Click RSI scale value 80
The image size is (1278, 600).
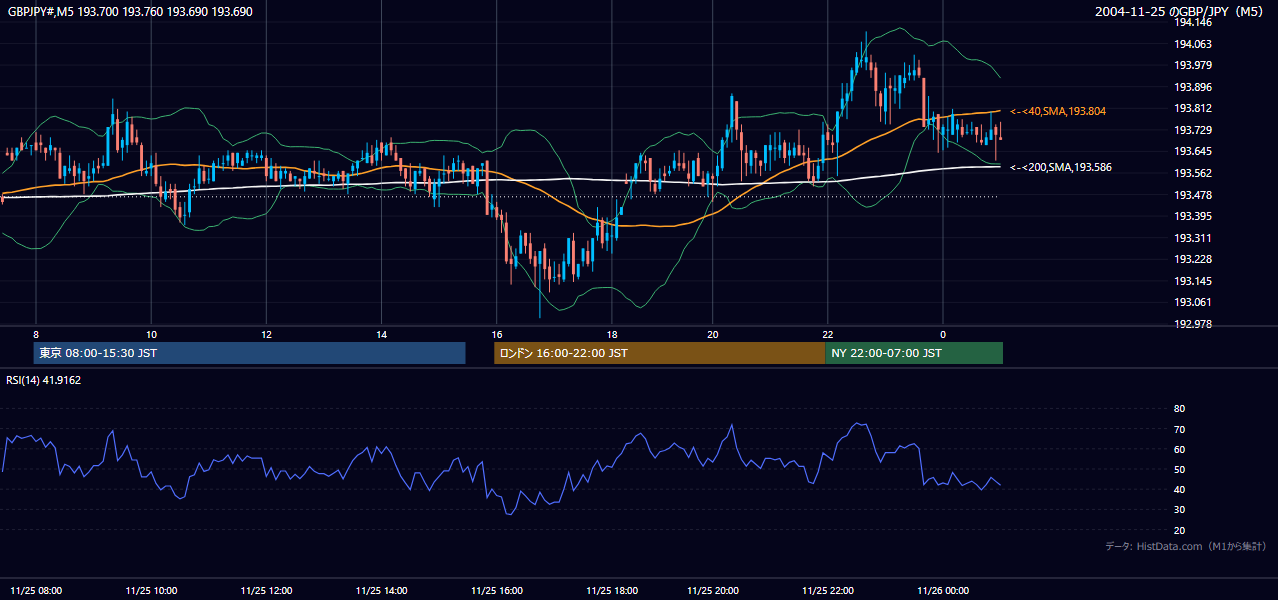[x=1179, y=409]
